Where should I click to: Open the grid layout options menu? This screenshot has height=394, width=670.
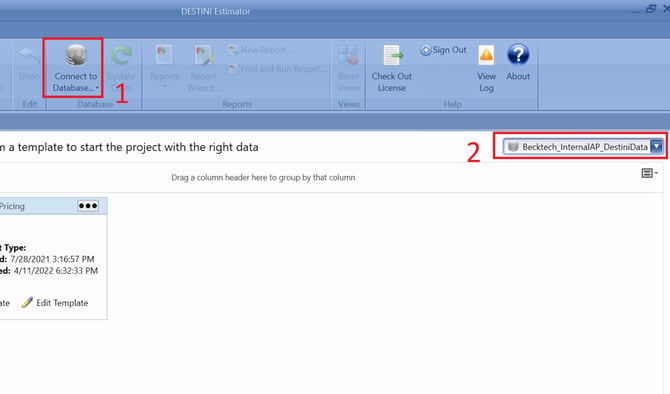pyautogui.click(x=649, y=173)
